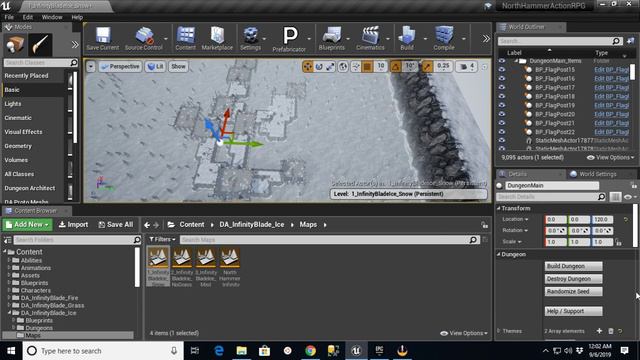Open the Edit menu
The image size is (640, 360).
point(28,17)
